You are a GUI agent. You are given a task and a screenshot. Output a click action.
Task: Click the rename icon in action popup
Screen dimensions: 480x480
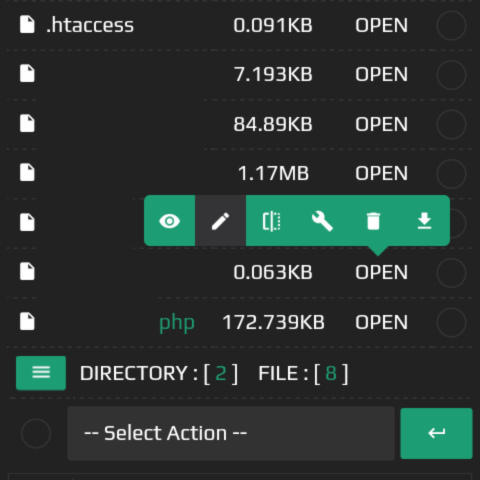click(x=271, y=221)
